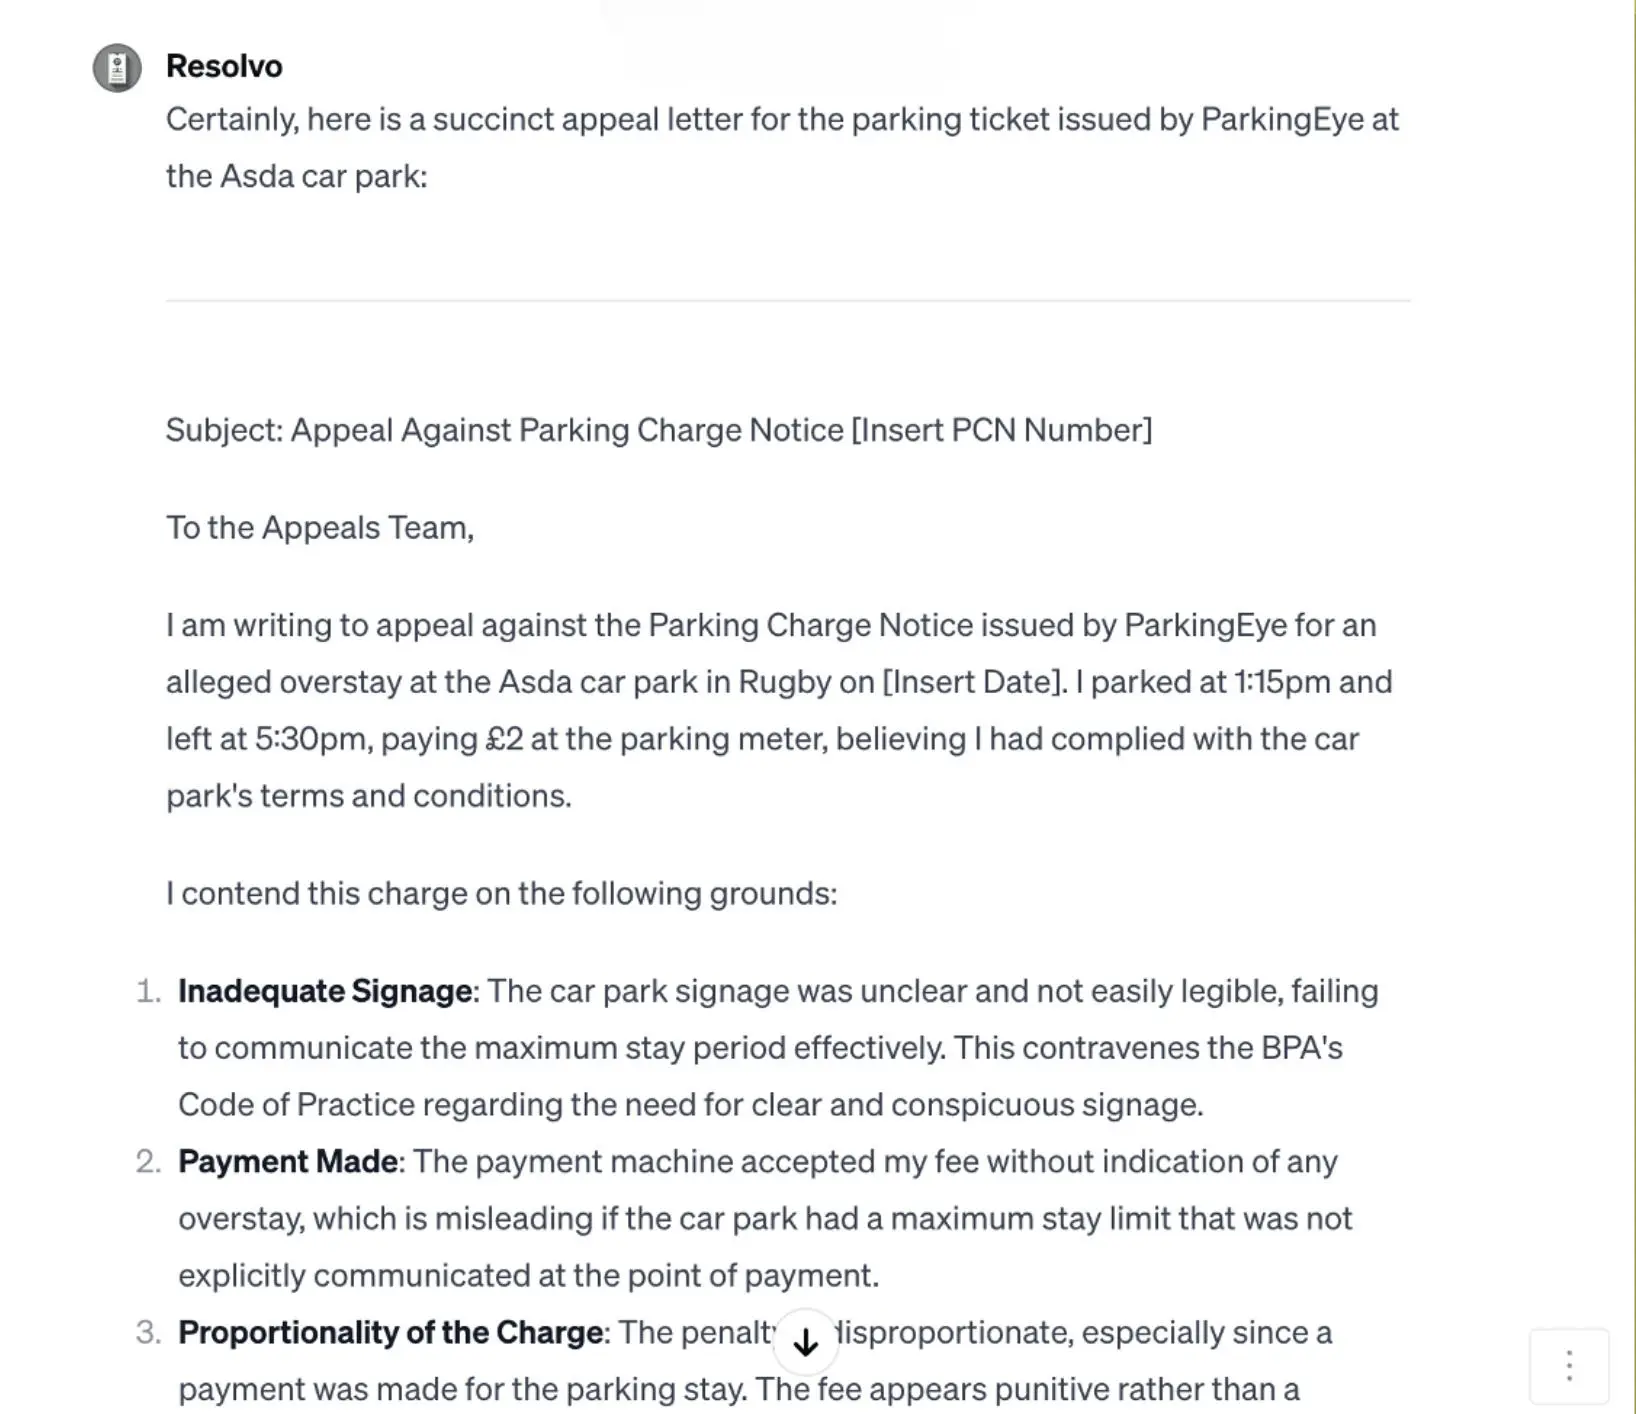Click the bold Resolvo sender name
This screenshot has height=1414, width=1636.
[x=223, y=66]
